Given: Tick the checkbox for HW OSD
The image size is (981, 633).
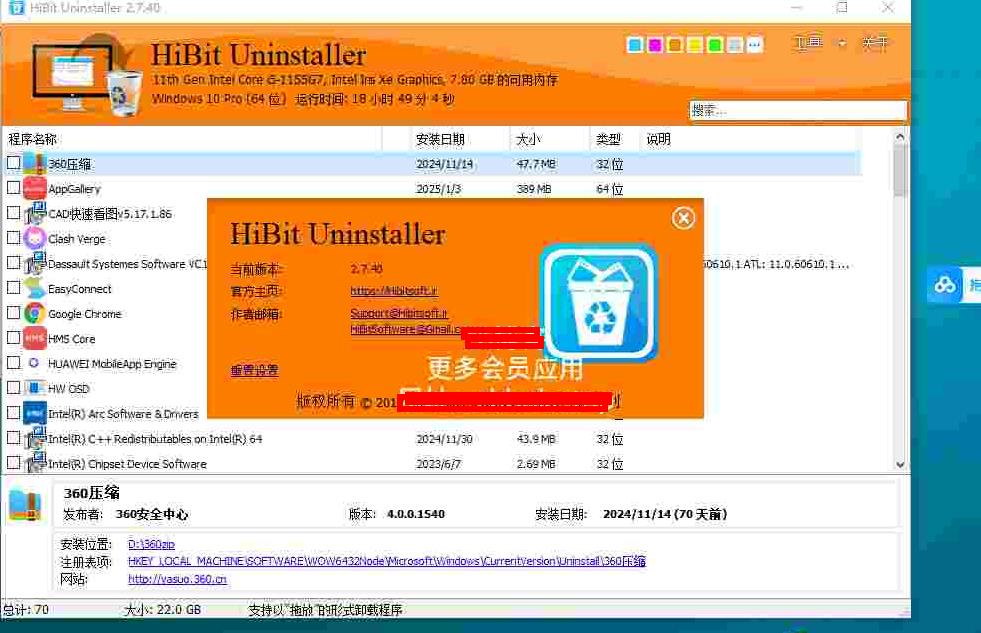Looking at the screenshot, I should click(x=13, y=388).
